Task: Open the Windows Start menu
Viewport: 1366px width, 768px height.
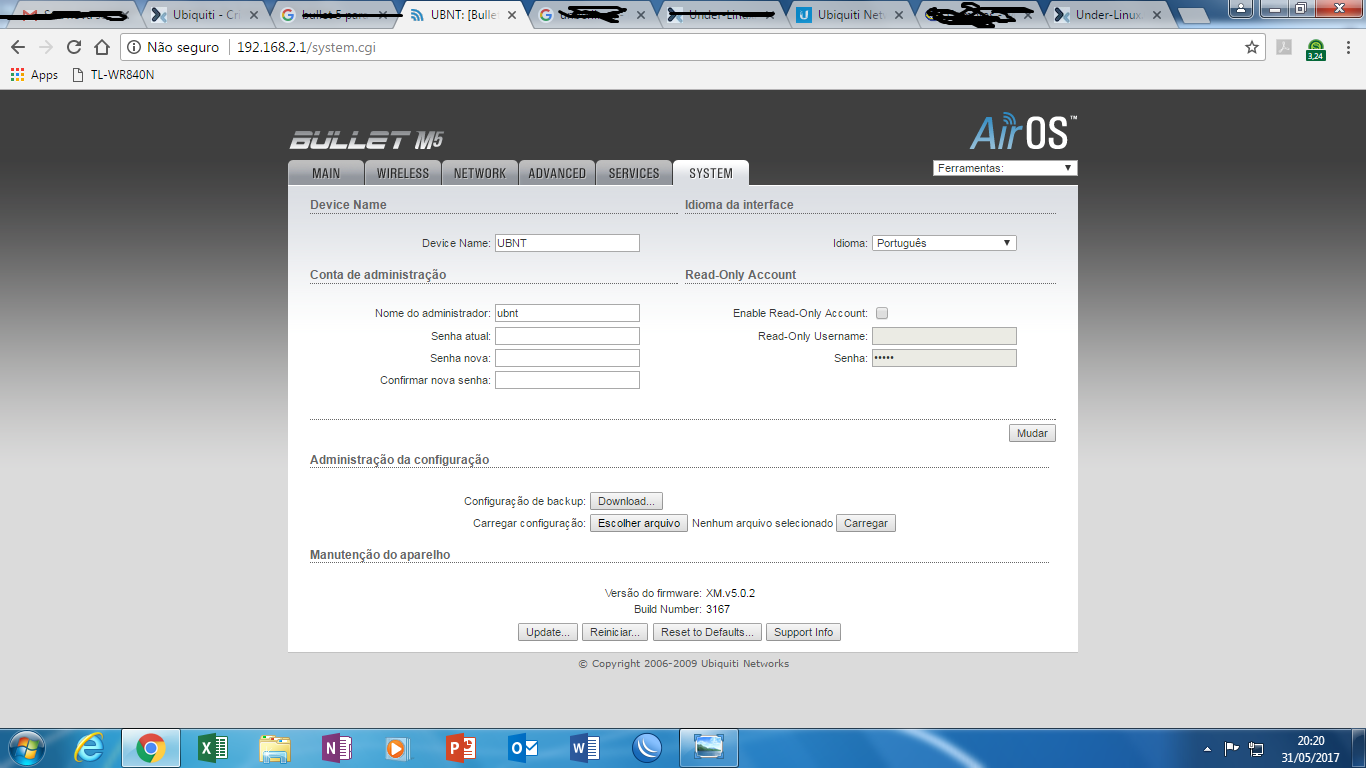Action: tap(25, 747)
